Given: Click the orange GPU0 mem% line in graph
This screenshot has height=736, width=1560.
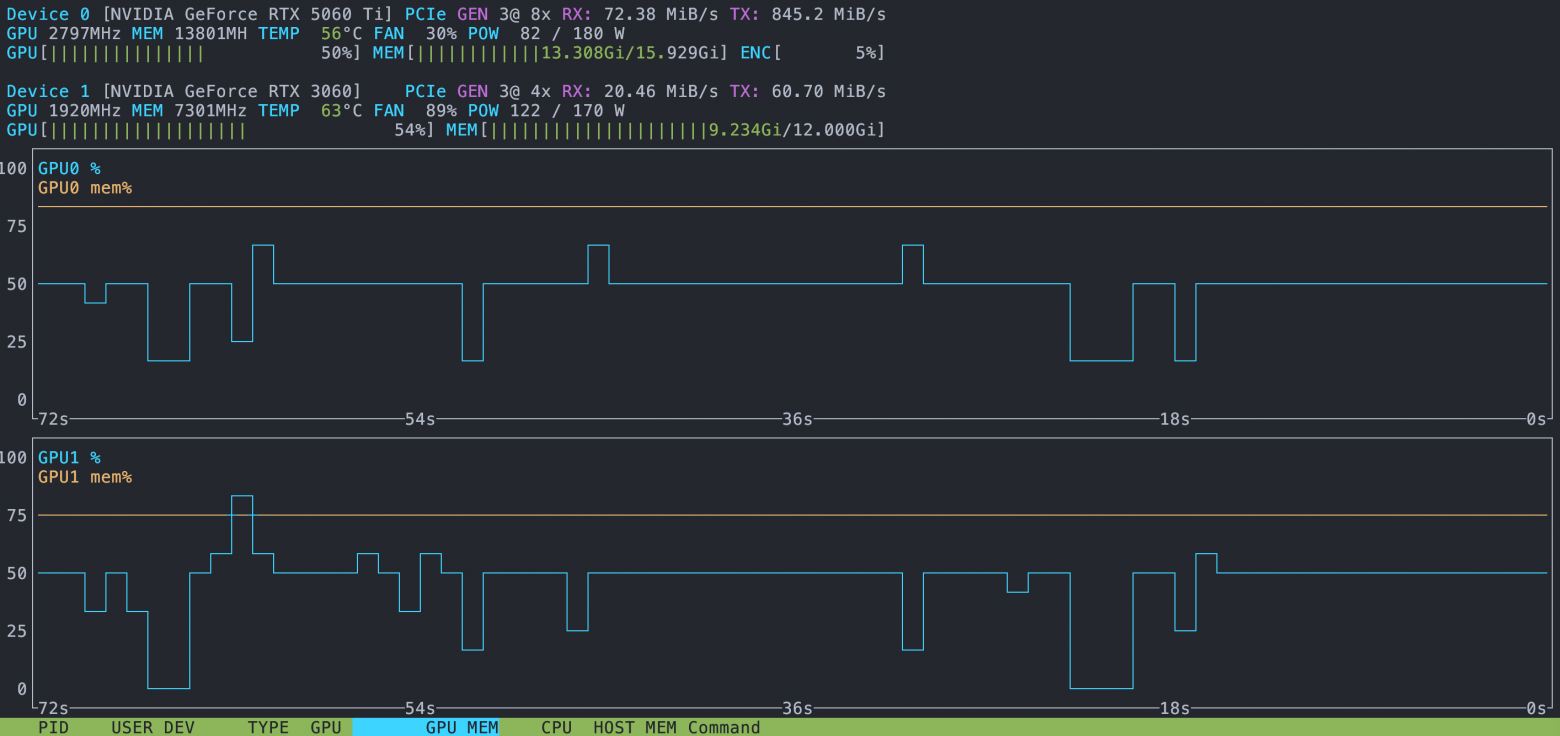Looking at the screenshot, I should tap(792, 207).
